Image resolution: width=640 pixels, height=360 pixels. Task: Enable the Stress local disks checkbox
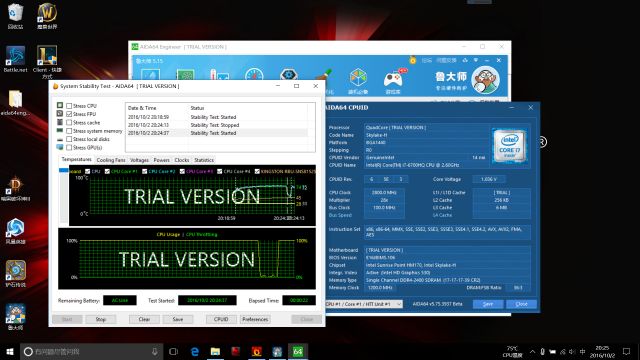[69, 139]
